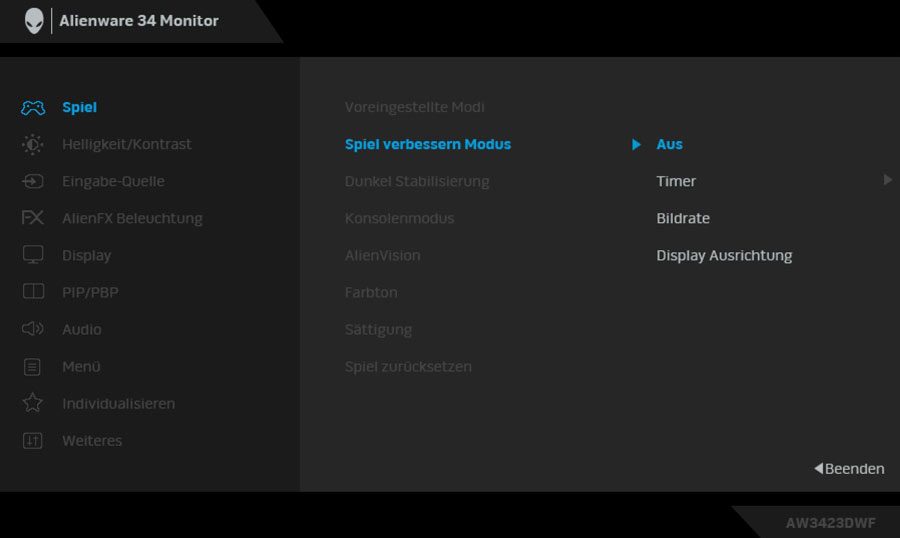Choose the Bildrate option
Viewport: 900px width, 538px height.
683,218
